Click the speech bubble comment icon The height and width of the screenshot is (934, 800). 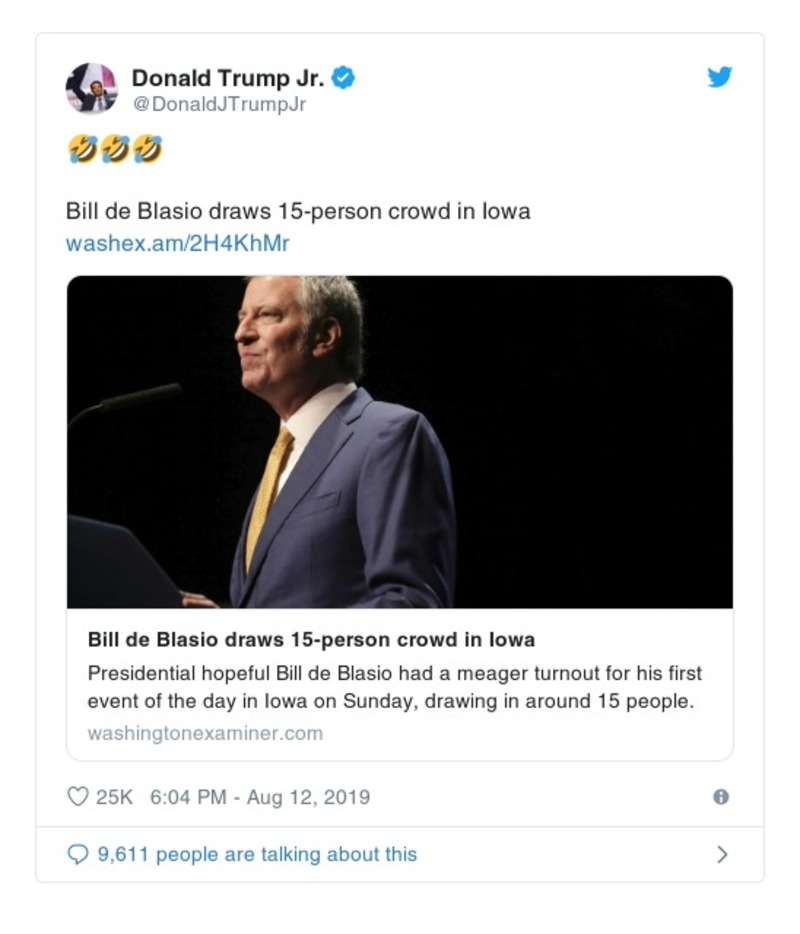pyautogui.click(x=77, y=853)
